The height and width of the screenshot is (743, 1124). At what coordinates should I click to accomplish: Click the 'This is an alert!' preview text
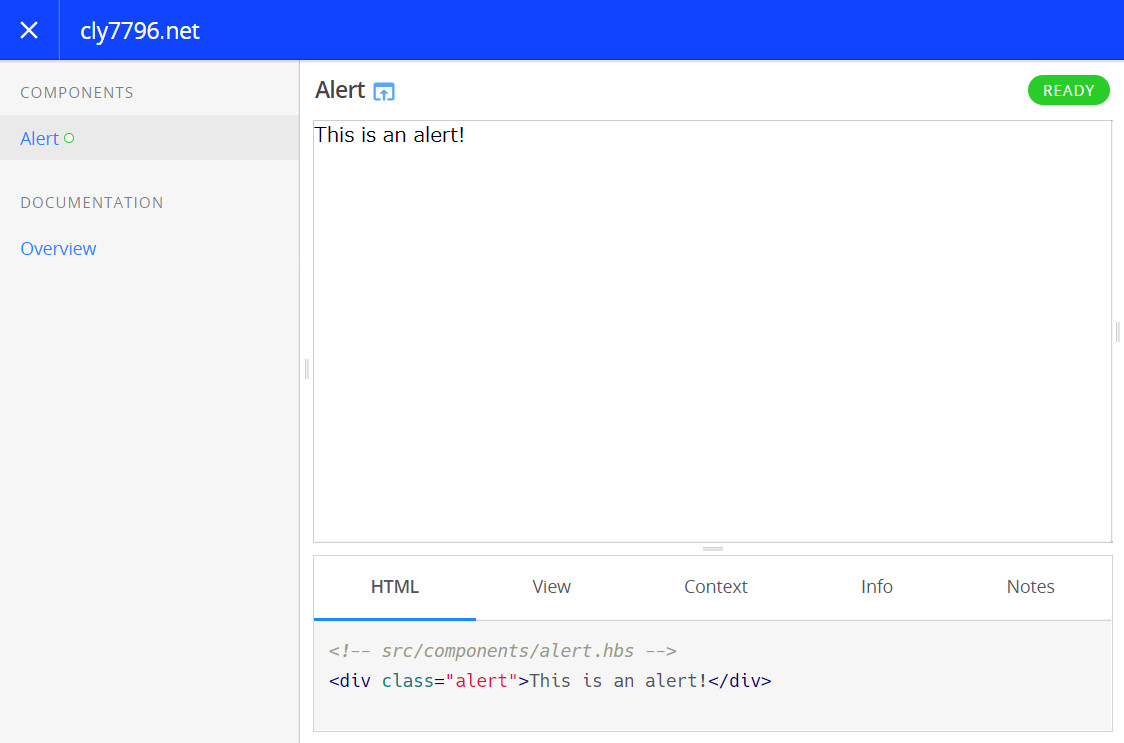tap(390, 135)
